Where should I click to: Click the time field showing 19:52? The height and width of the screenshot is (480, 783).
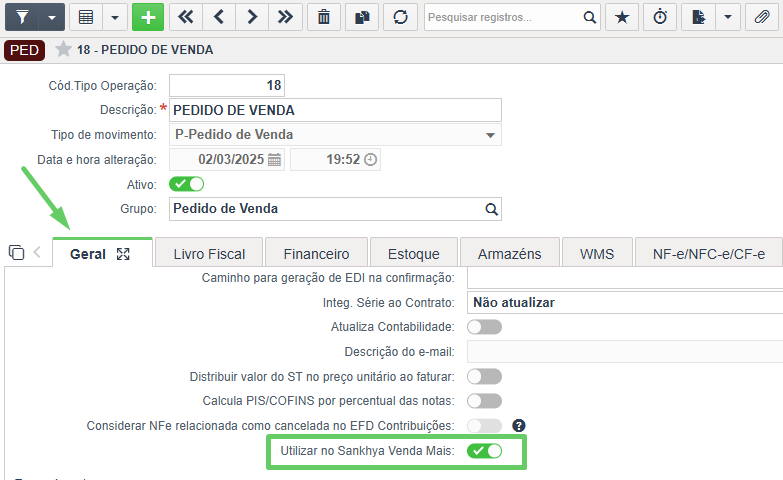335,160
